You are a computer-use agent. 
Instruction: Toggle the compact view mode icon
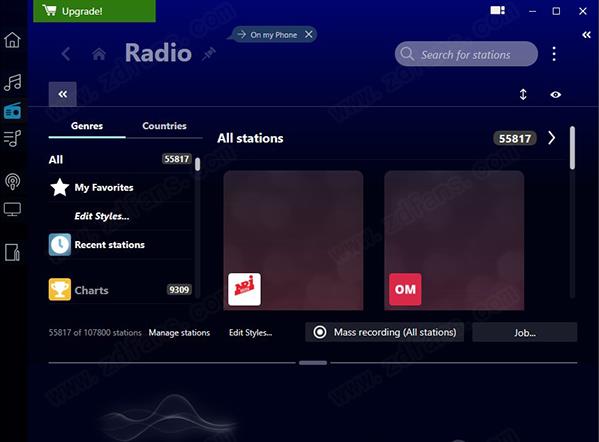(497, 10)
